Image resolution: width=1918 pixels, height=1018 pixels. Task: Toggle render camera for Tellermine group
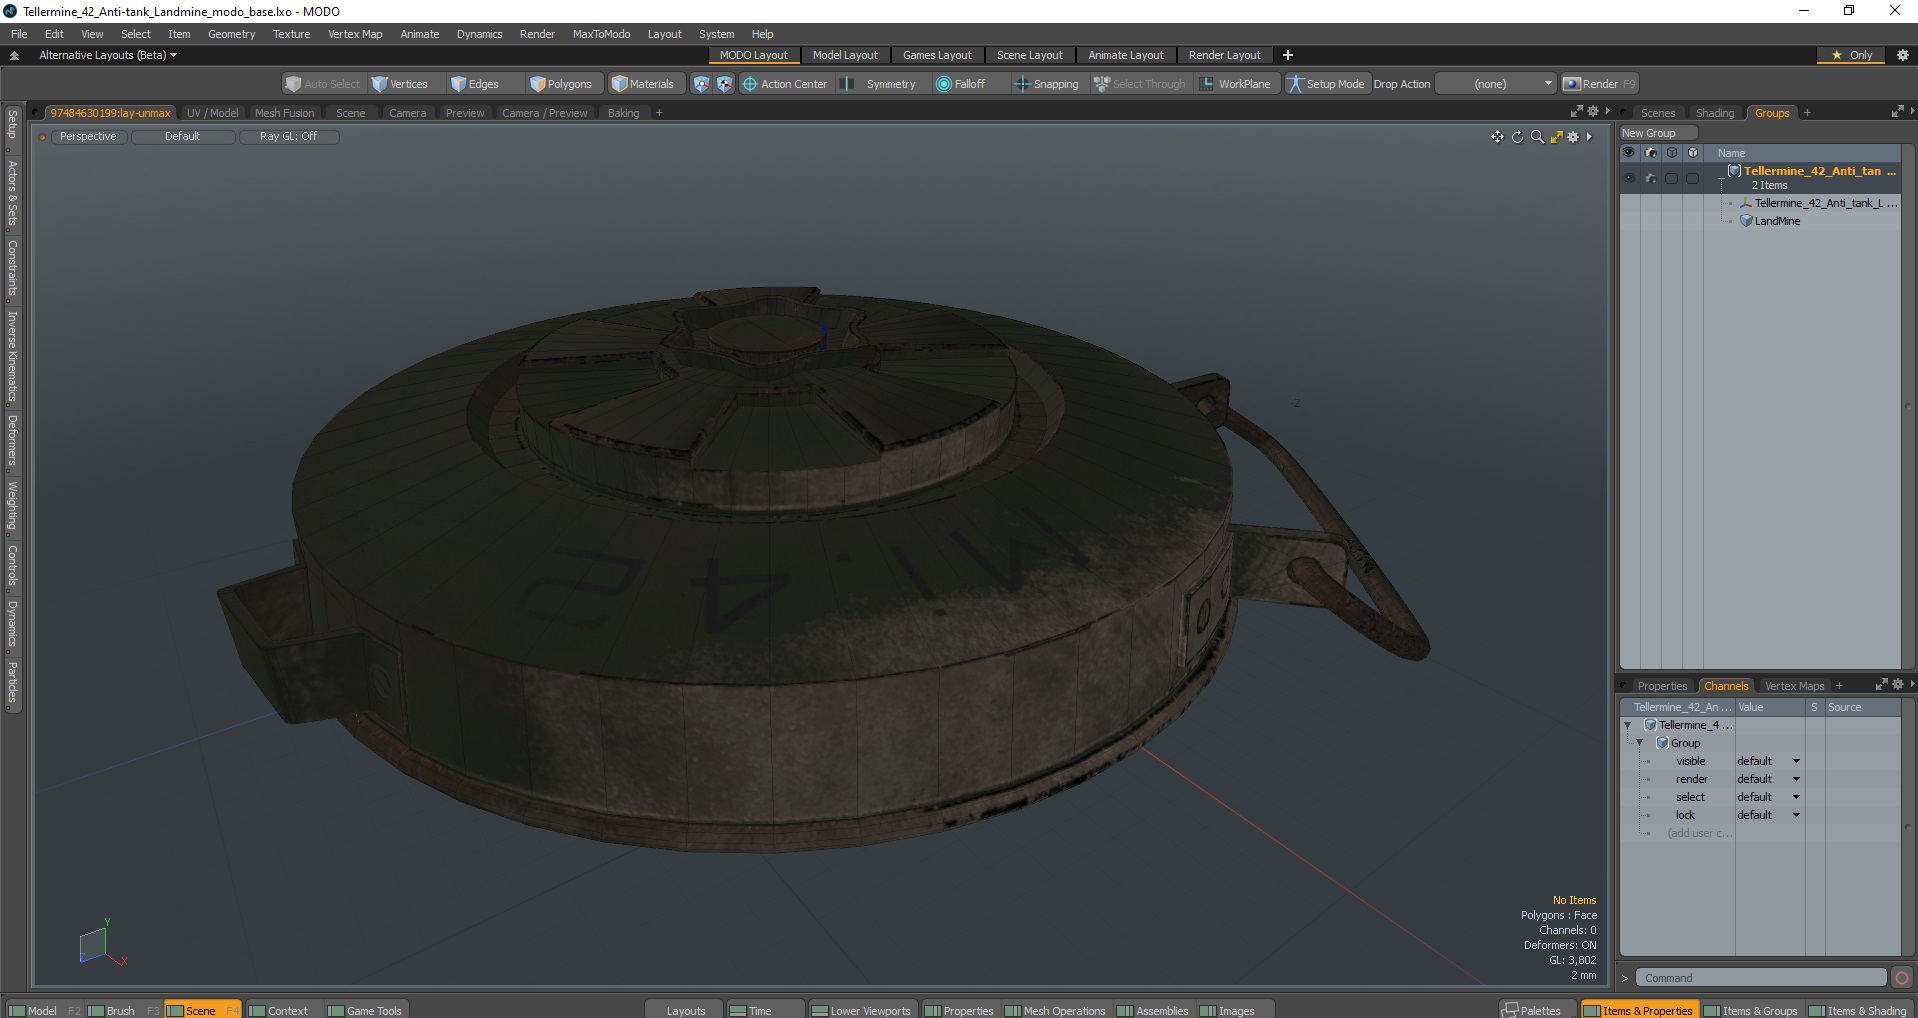[x=1651, y=178]
